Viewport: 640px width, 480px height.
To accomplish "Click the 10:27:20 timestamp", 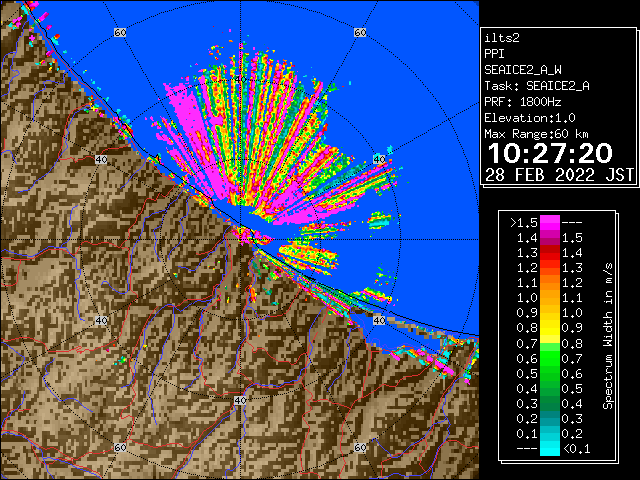I will tap(550, 153).
